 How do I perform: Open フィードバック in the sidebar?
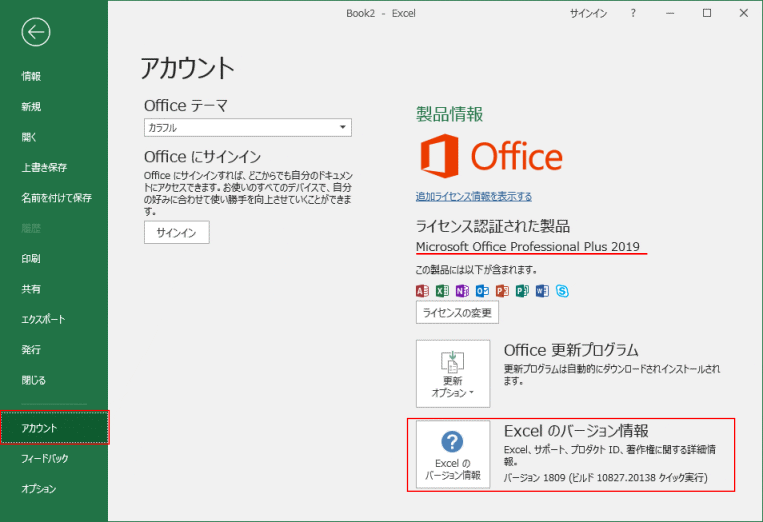pyautogui.click(x=45, y=458)
